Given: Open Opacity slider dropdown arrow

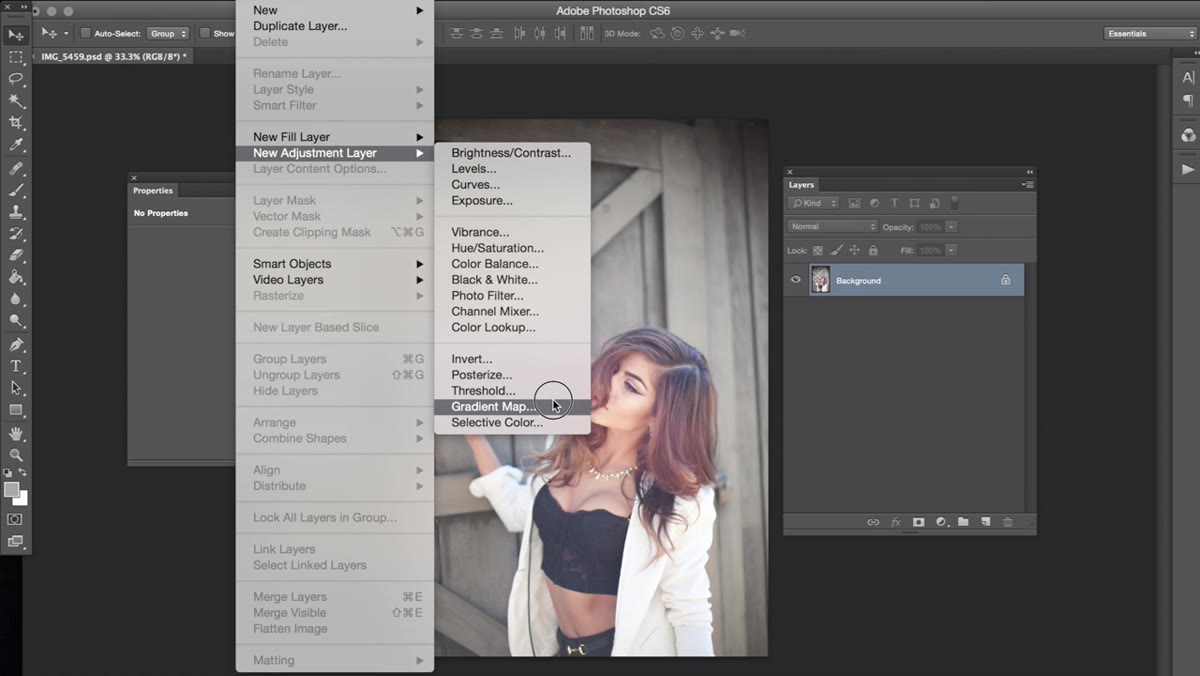Looking at the screenshot, I should pos(952,227).
